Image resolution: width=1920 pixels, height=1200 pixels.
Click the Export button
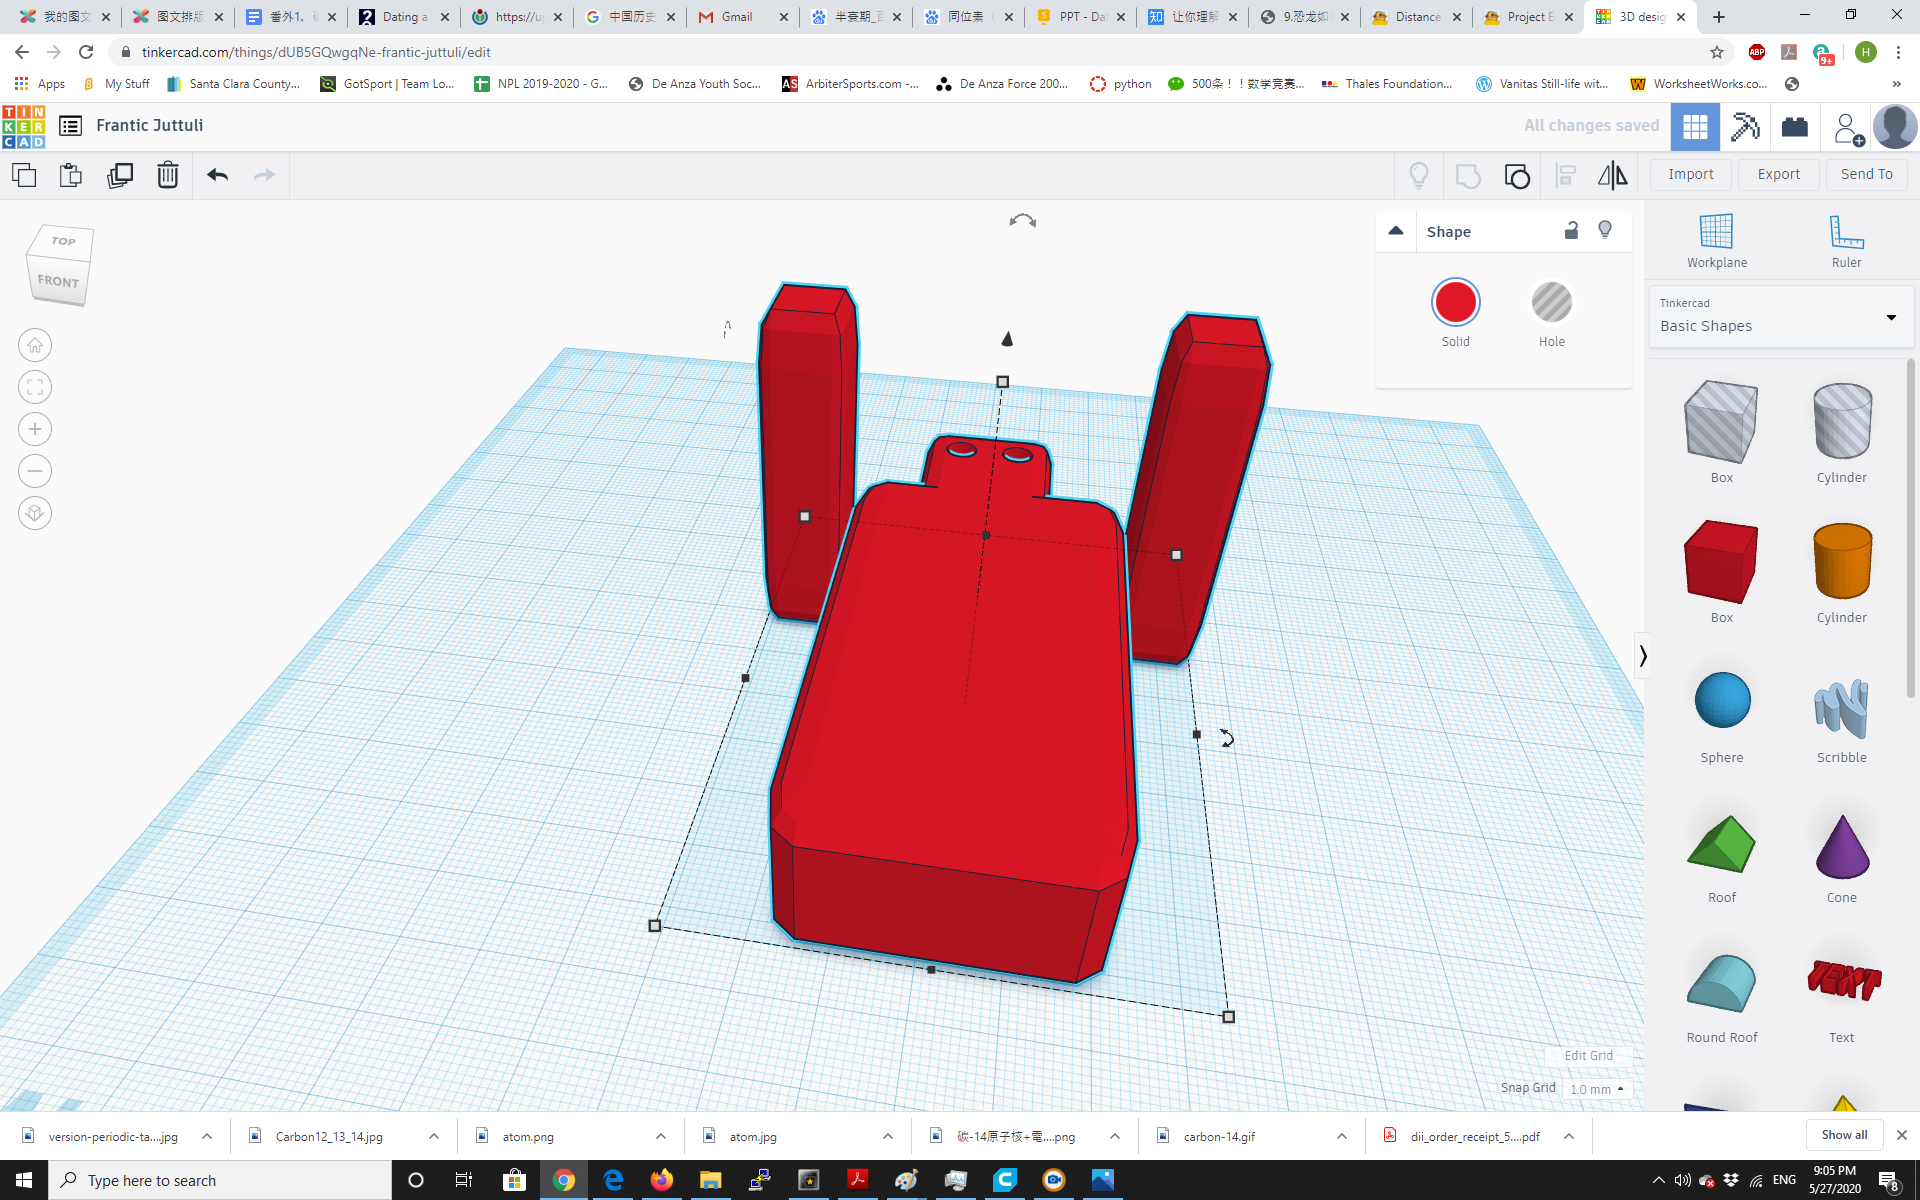1779,174
